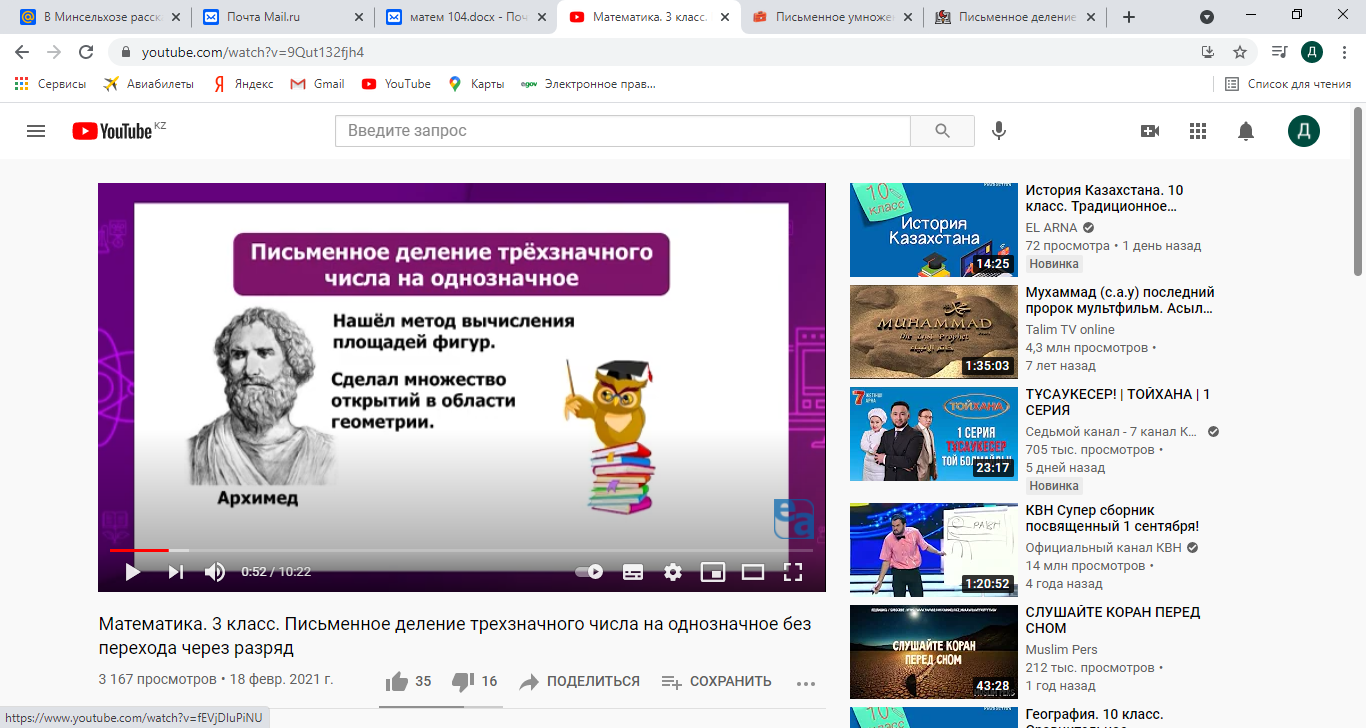Open the account avatar in YouTube header
Viewport: 1366px width, 728px height.
(1303, 131)
